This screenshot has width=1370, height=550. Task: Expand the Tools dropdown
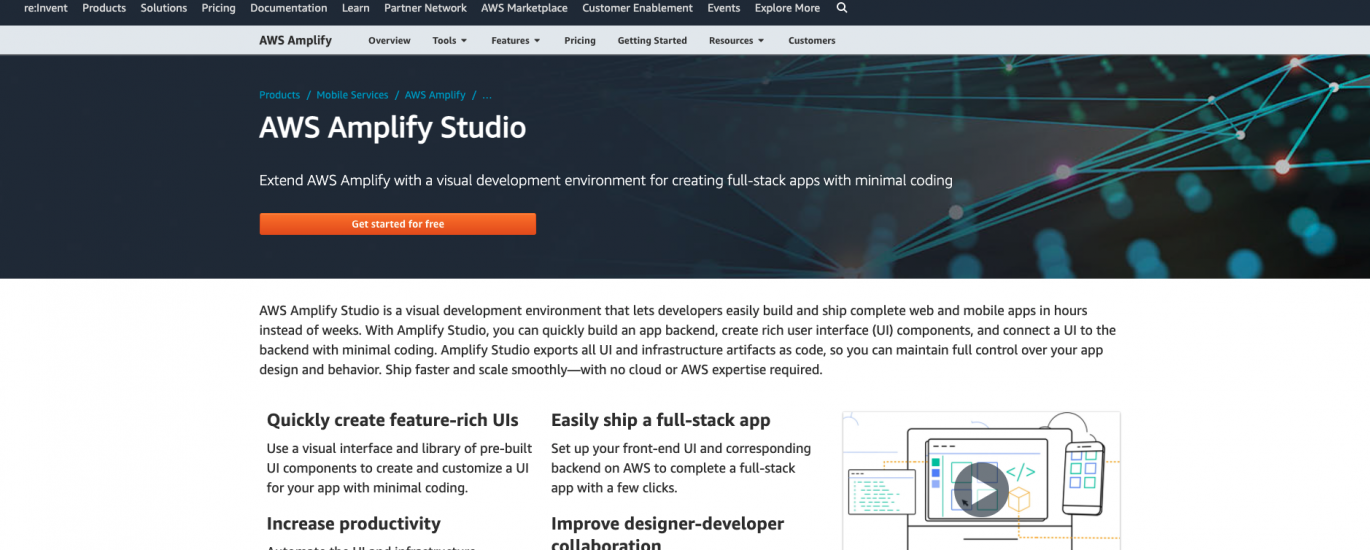(450, 41)
